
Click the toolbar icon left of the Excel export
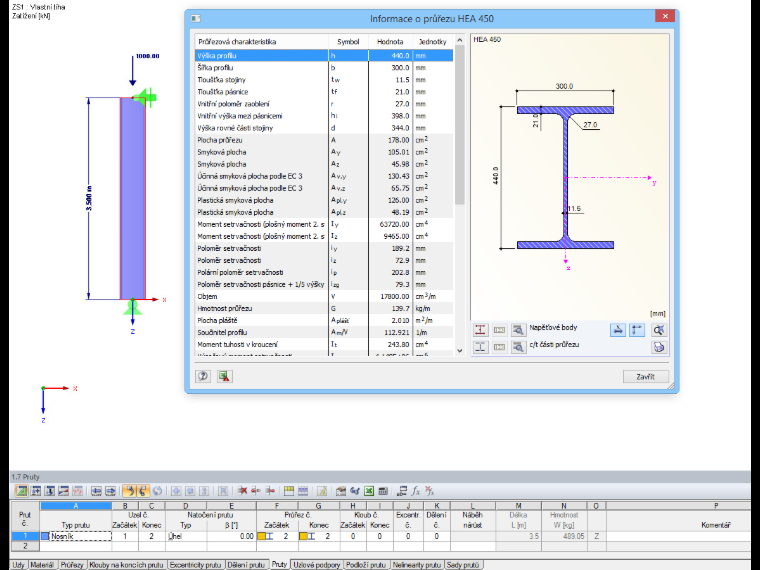click(355, 491)
